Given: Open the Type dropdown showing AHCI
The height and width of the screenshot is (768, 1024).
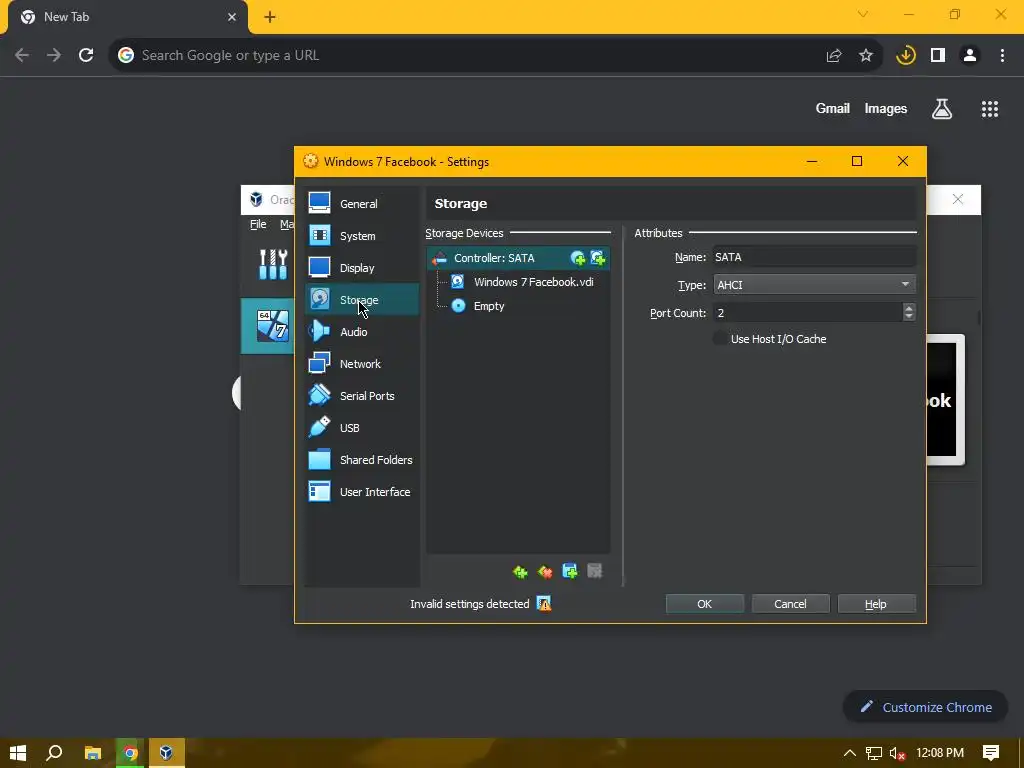Looking at the screenshot, I should (814, 285).
